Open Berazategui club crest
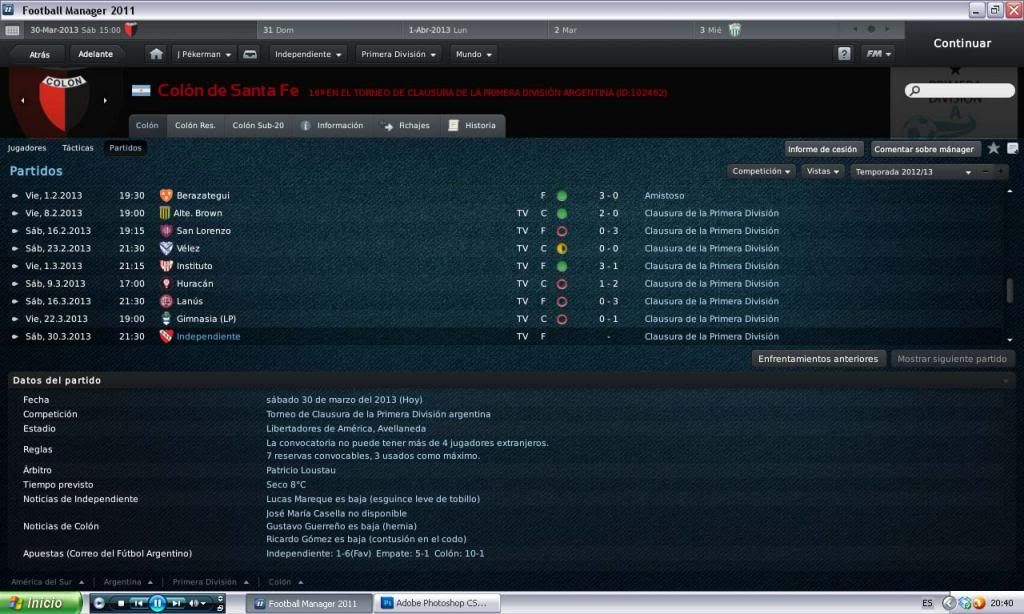This screenshot has width=1024, height=614. [166, 195]
